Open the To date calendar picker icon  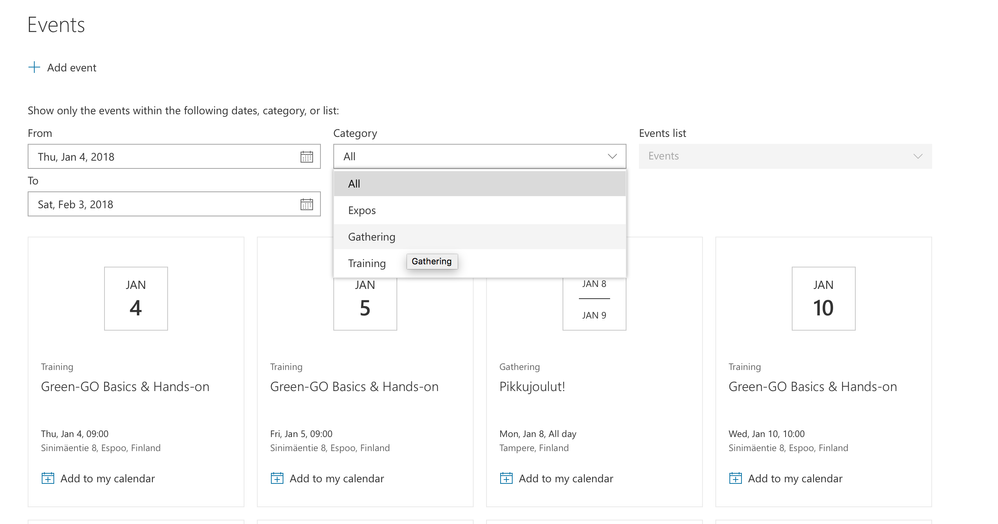pos(306,205)
